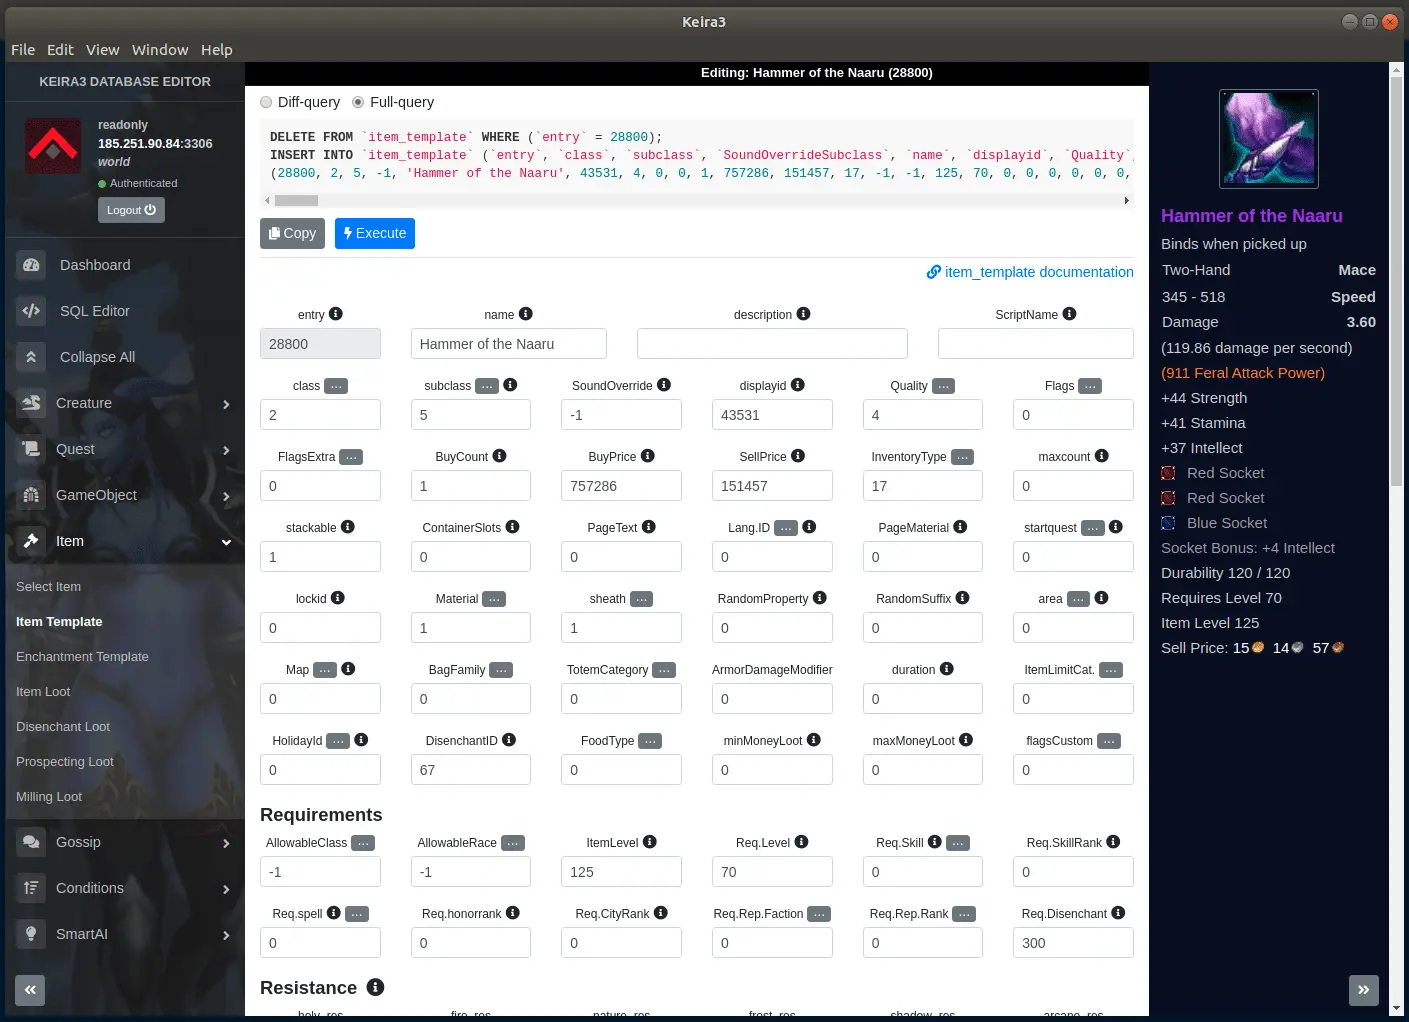Click the SQL query horizontal scrollbar
The width and height of the screenshot is (1409, 1022).
(696, 200)
